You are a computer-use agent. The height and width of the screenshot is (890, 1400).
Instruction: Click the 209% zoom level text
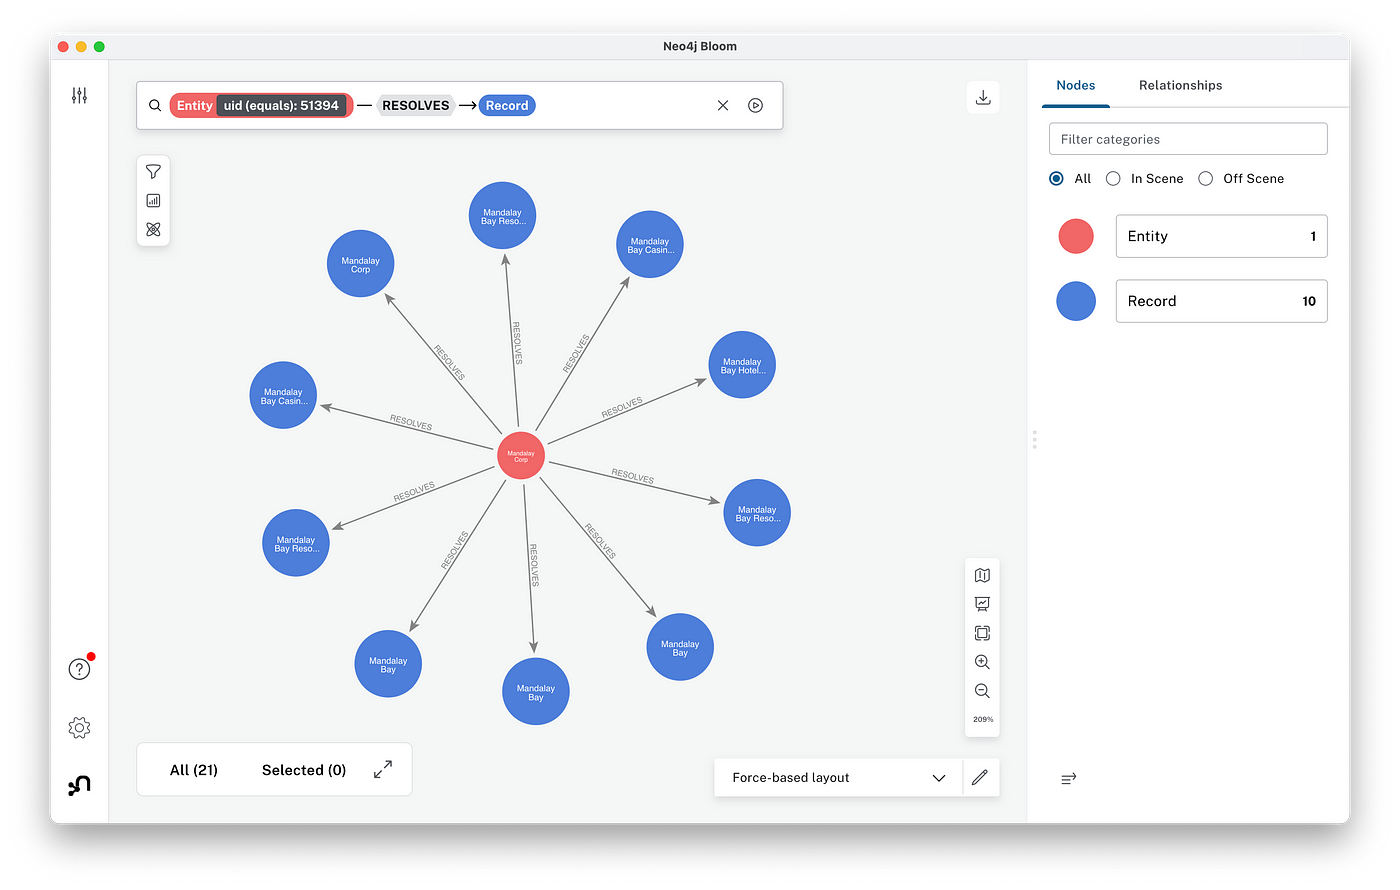tap(983, 719)
